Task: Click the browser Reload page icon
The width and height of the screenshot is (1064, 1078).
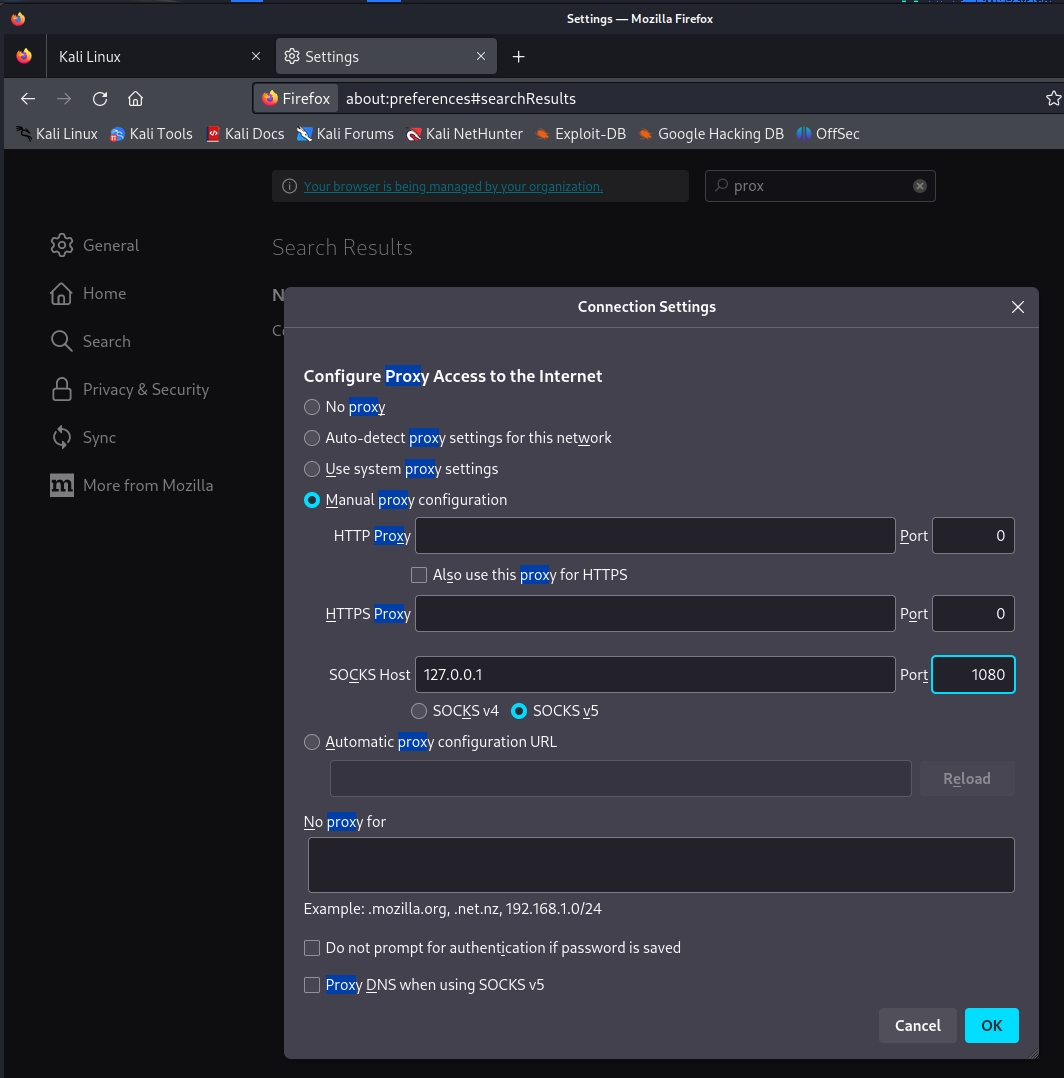Action: coord(100,98)
